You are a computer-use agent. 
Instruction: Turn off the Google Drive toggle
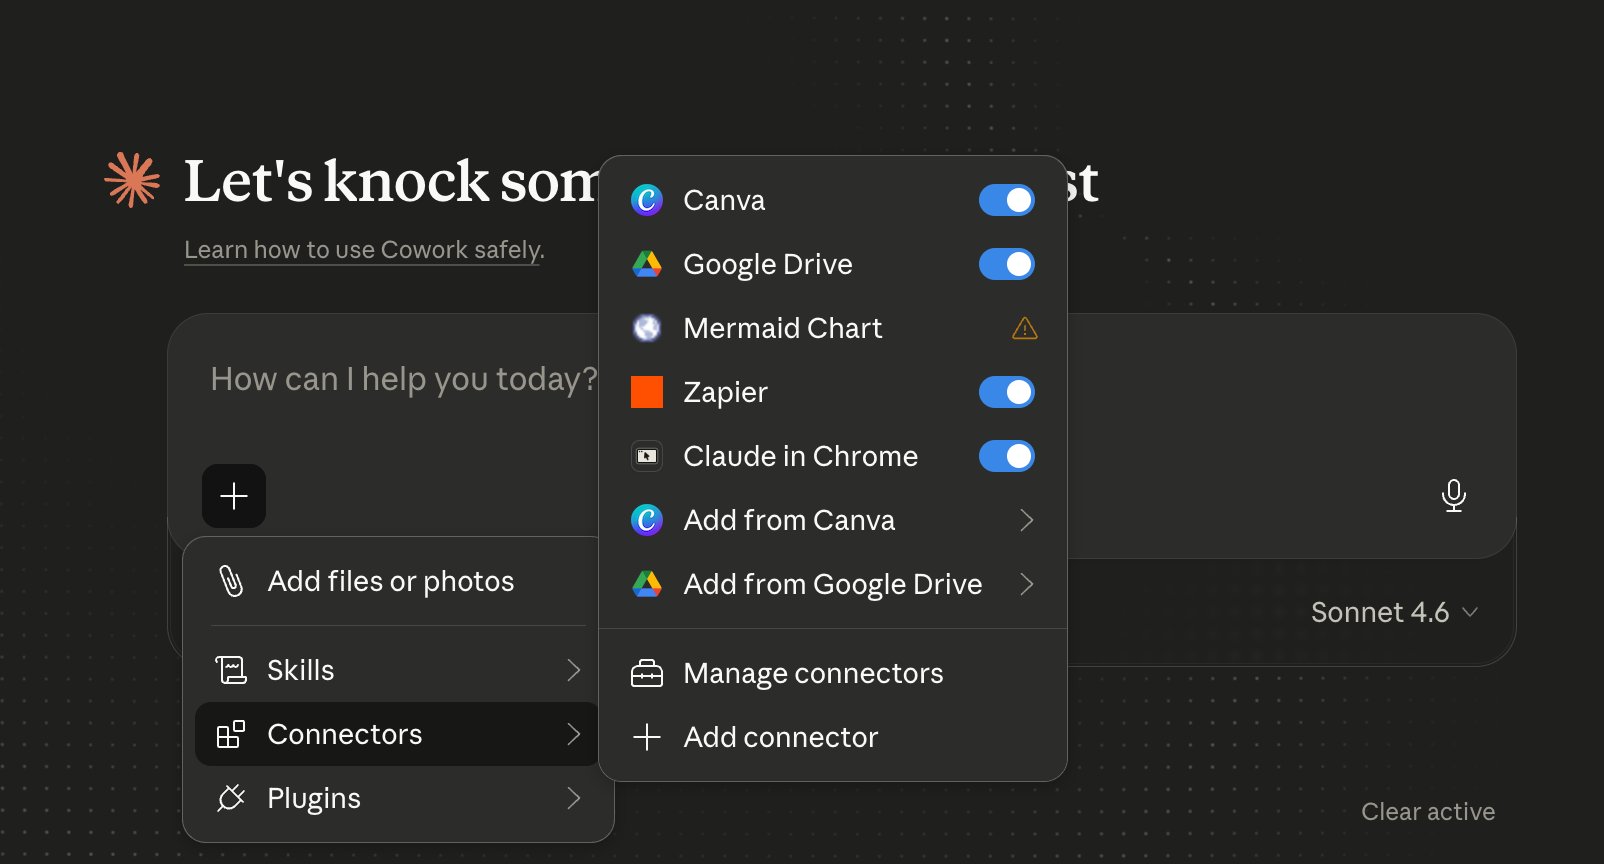1007,264
